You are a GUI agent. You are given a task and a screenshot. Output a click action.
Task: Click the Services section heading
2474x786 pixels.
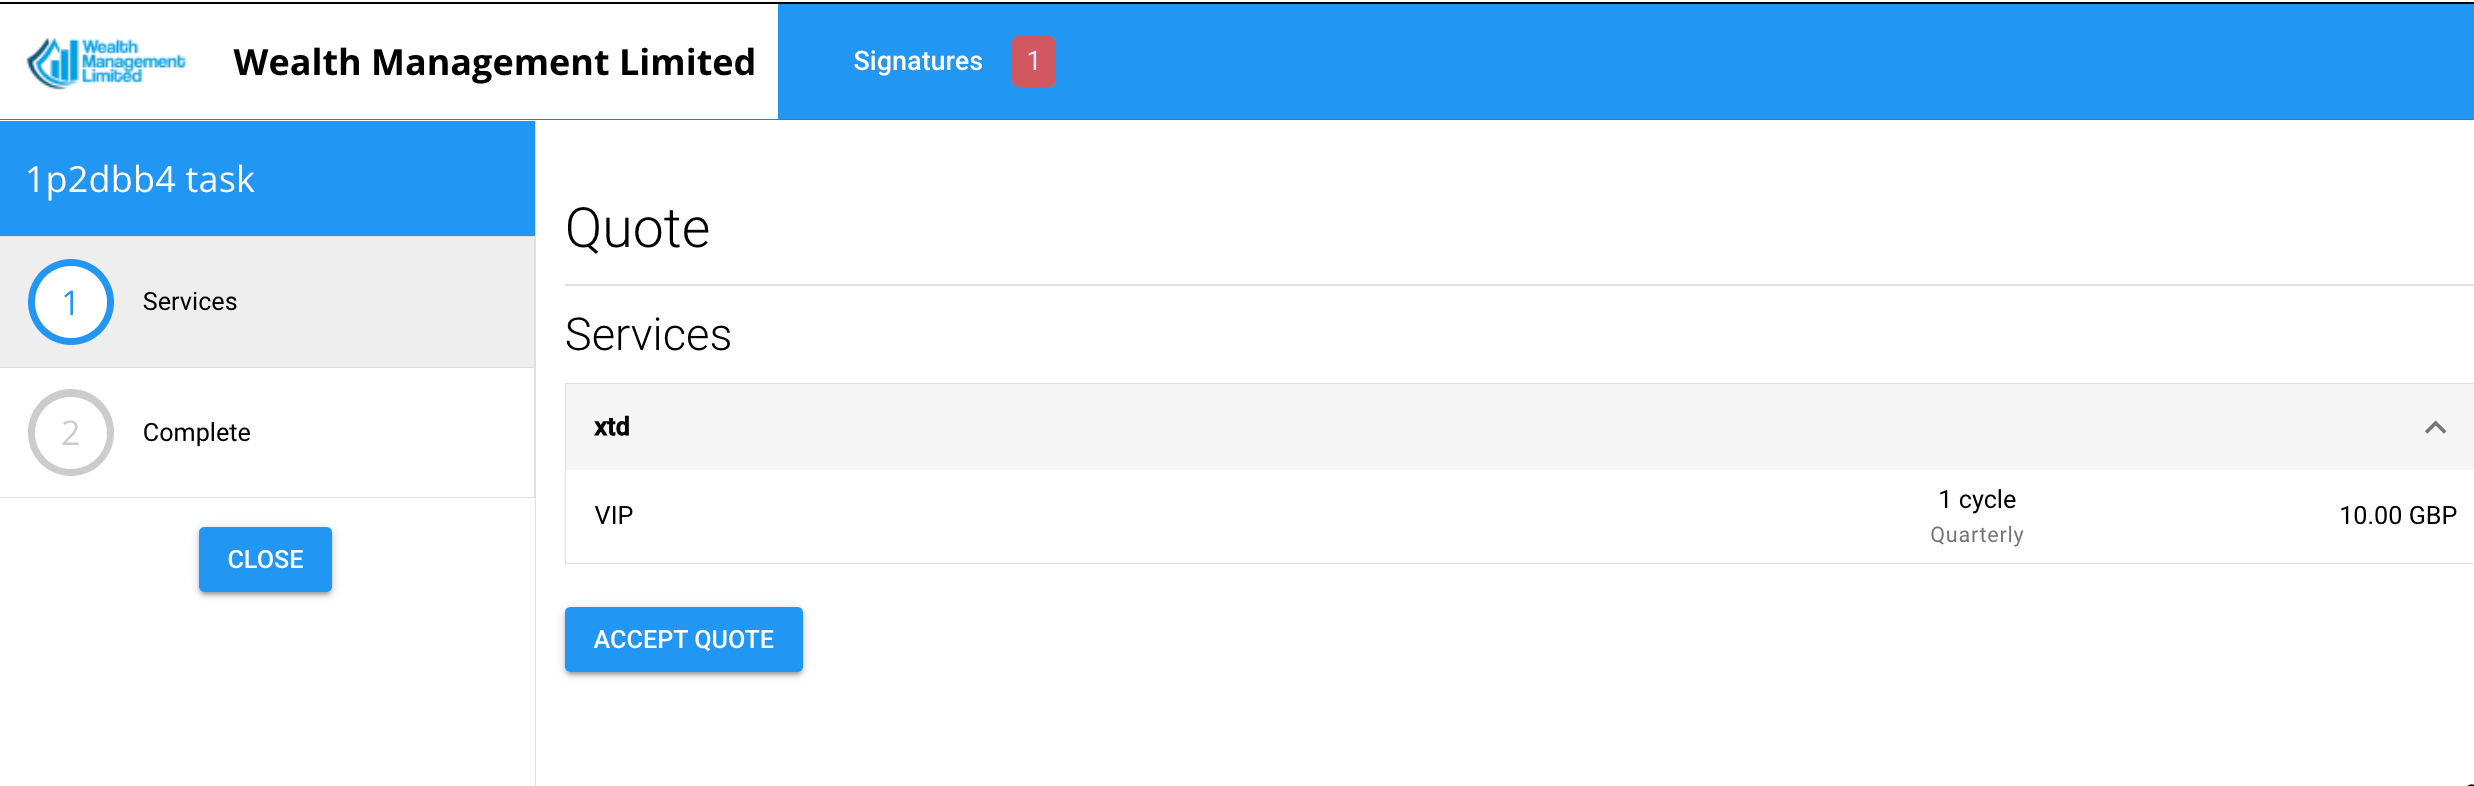coord(648,335)
